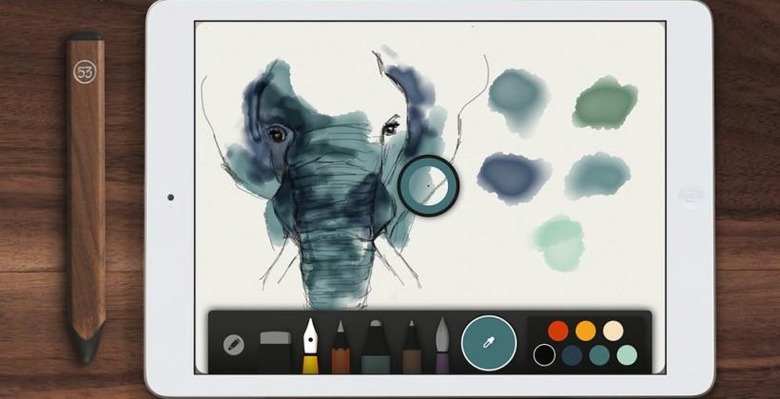The width and height of the screenshot is (780, 399).
Task: Pick the red-orange palette color
Action: click(x=558, y=331)
